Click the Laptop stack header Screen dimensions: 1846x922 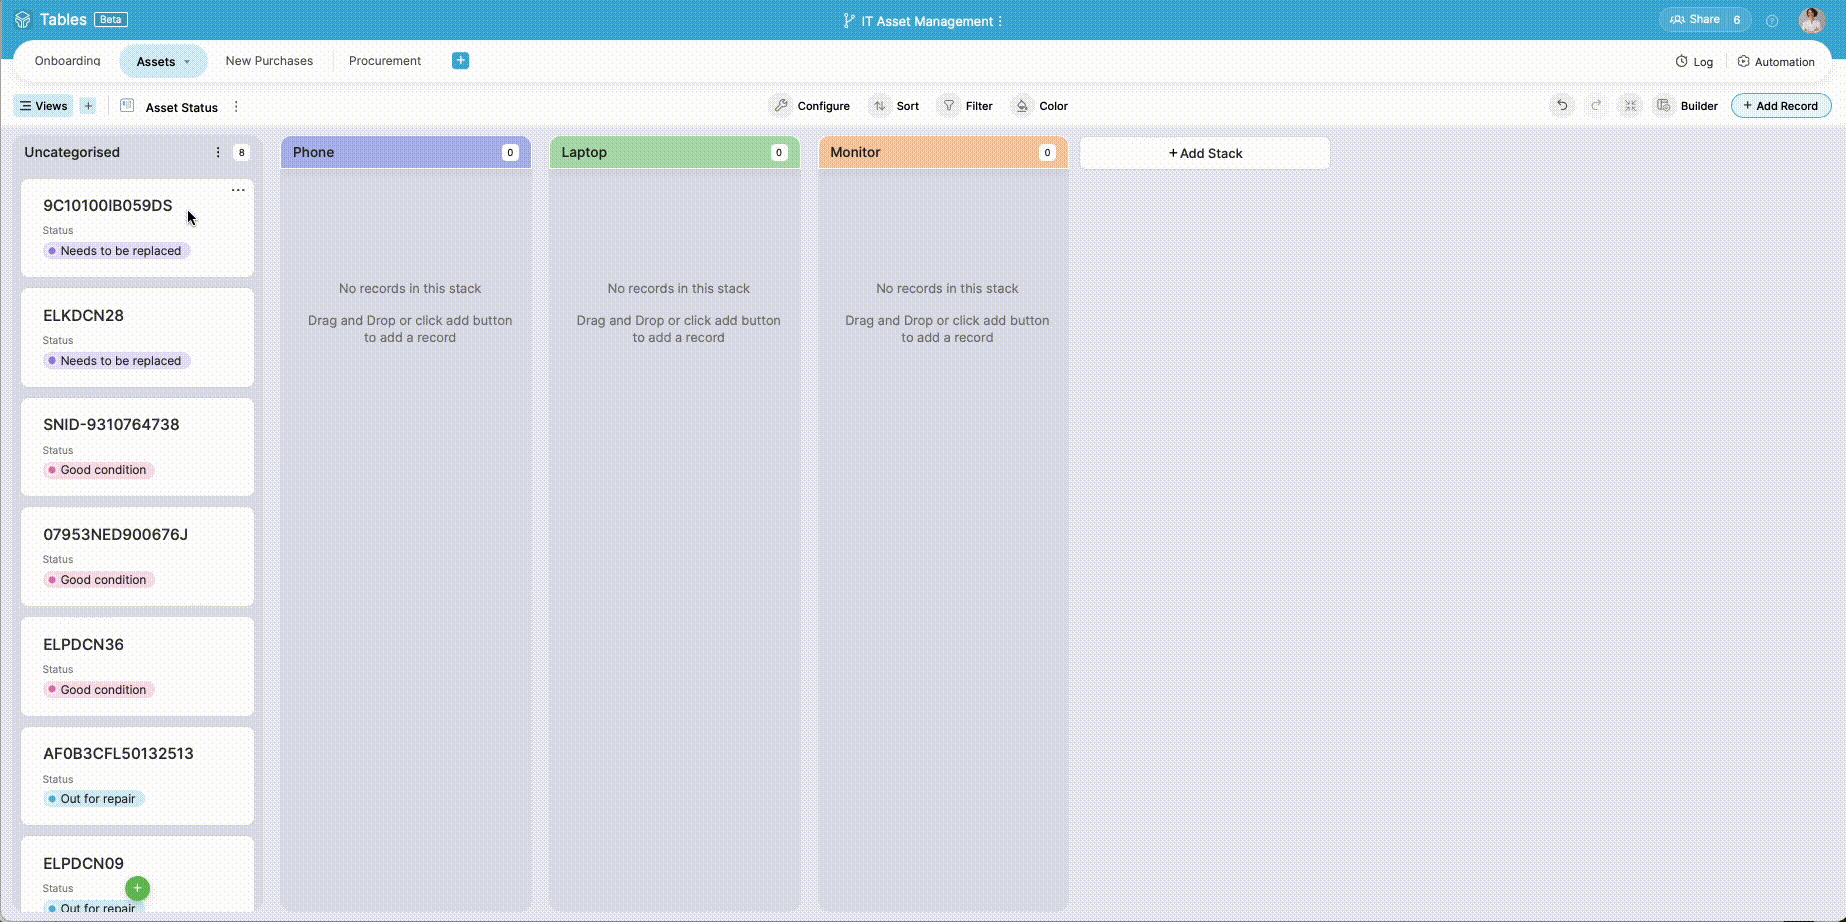click(675, 152)
